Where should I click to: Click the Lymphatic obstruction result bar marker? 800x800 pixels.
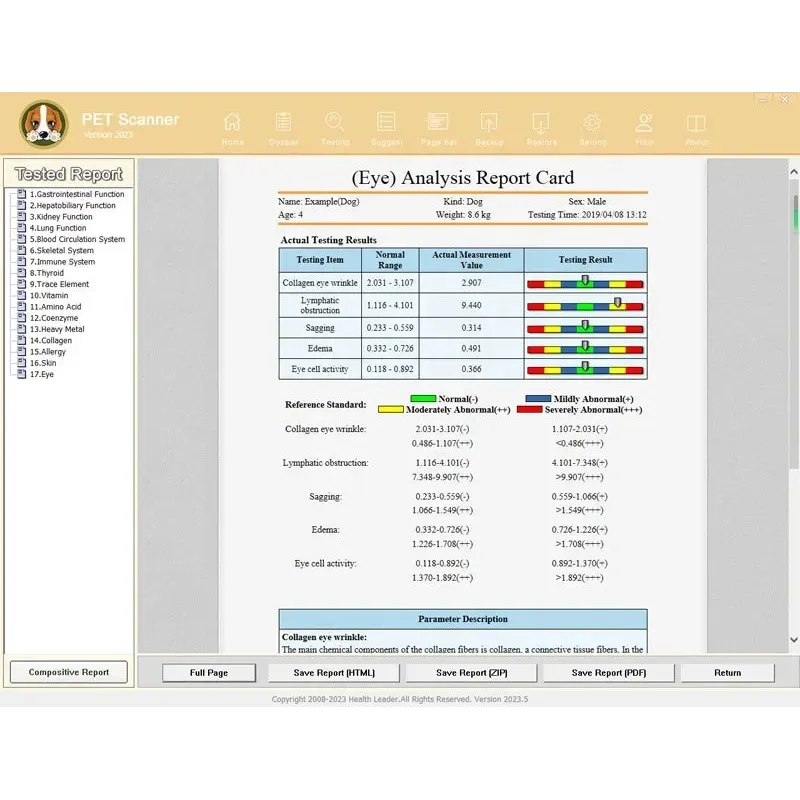click(x=618, y=302)
